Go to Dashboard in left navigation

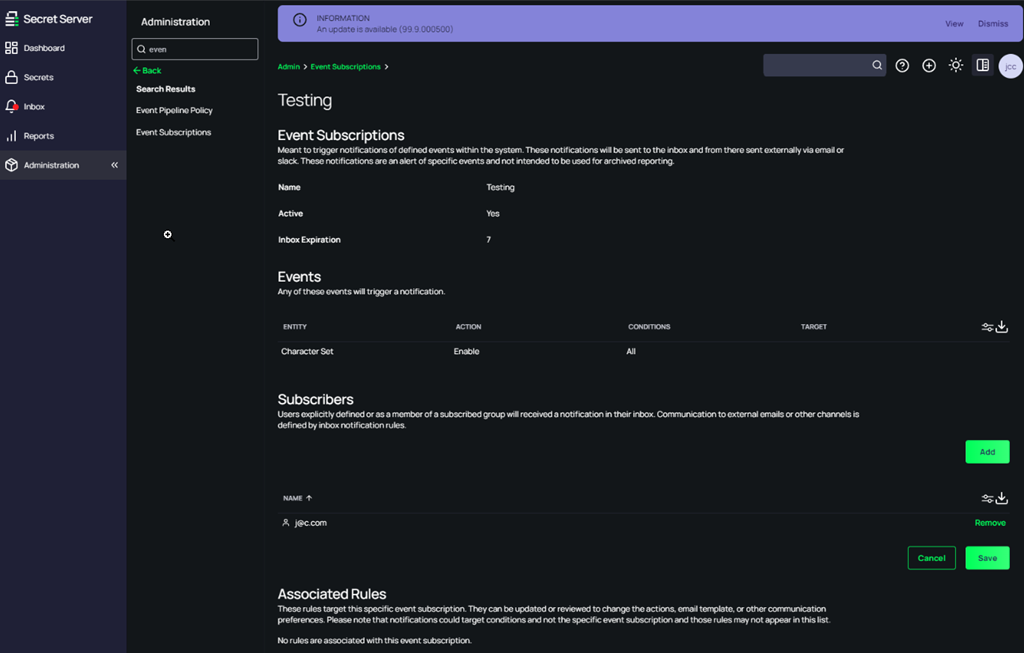coord(44,48)
